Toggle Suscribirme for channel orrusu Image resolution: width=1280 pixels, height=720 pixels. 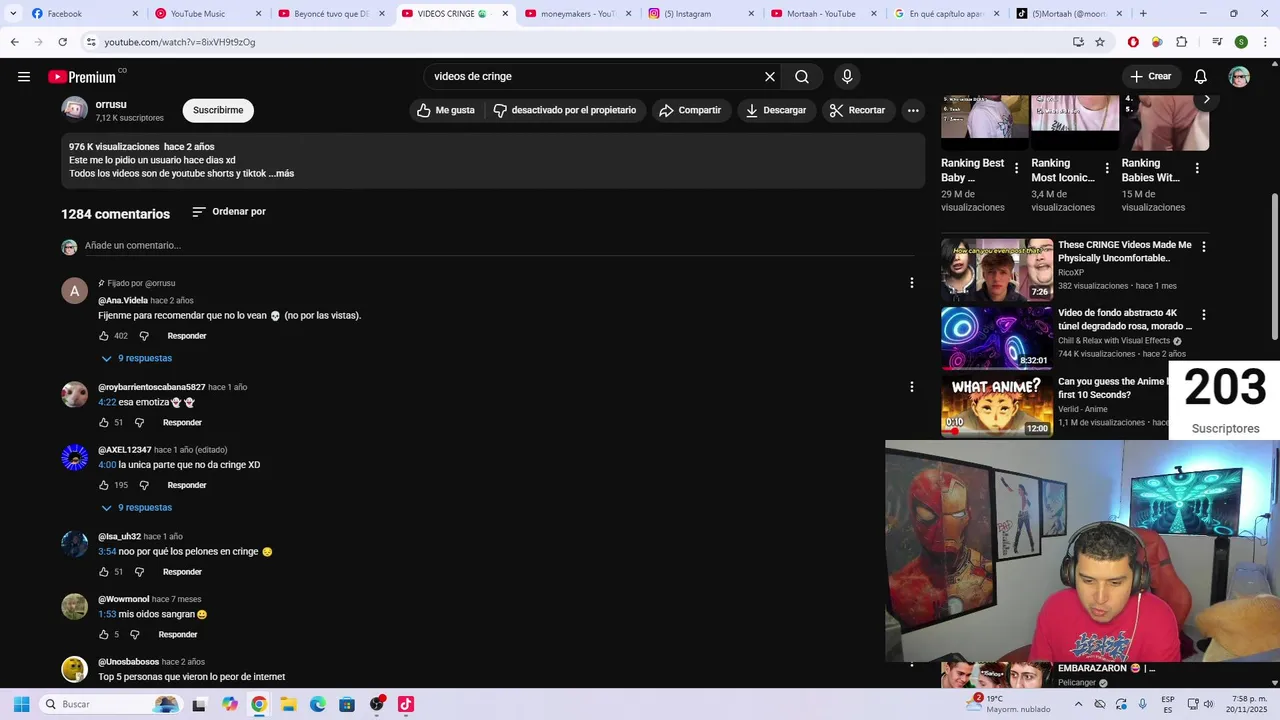(x=218, y=110)
